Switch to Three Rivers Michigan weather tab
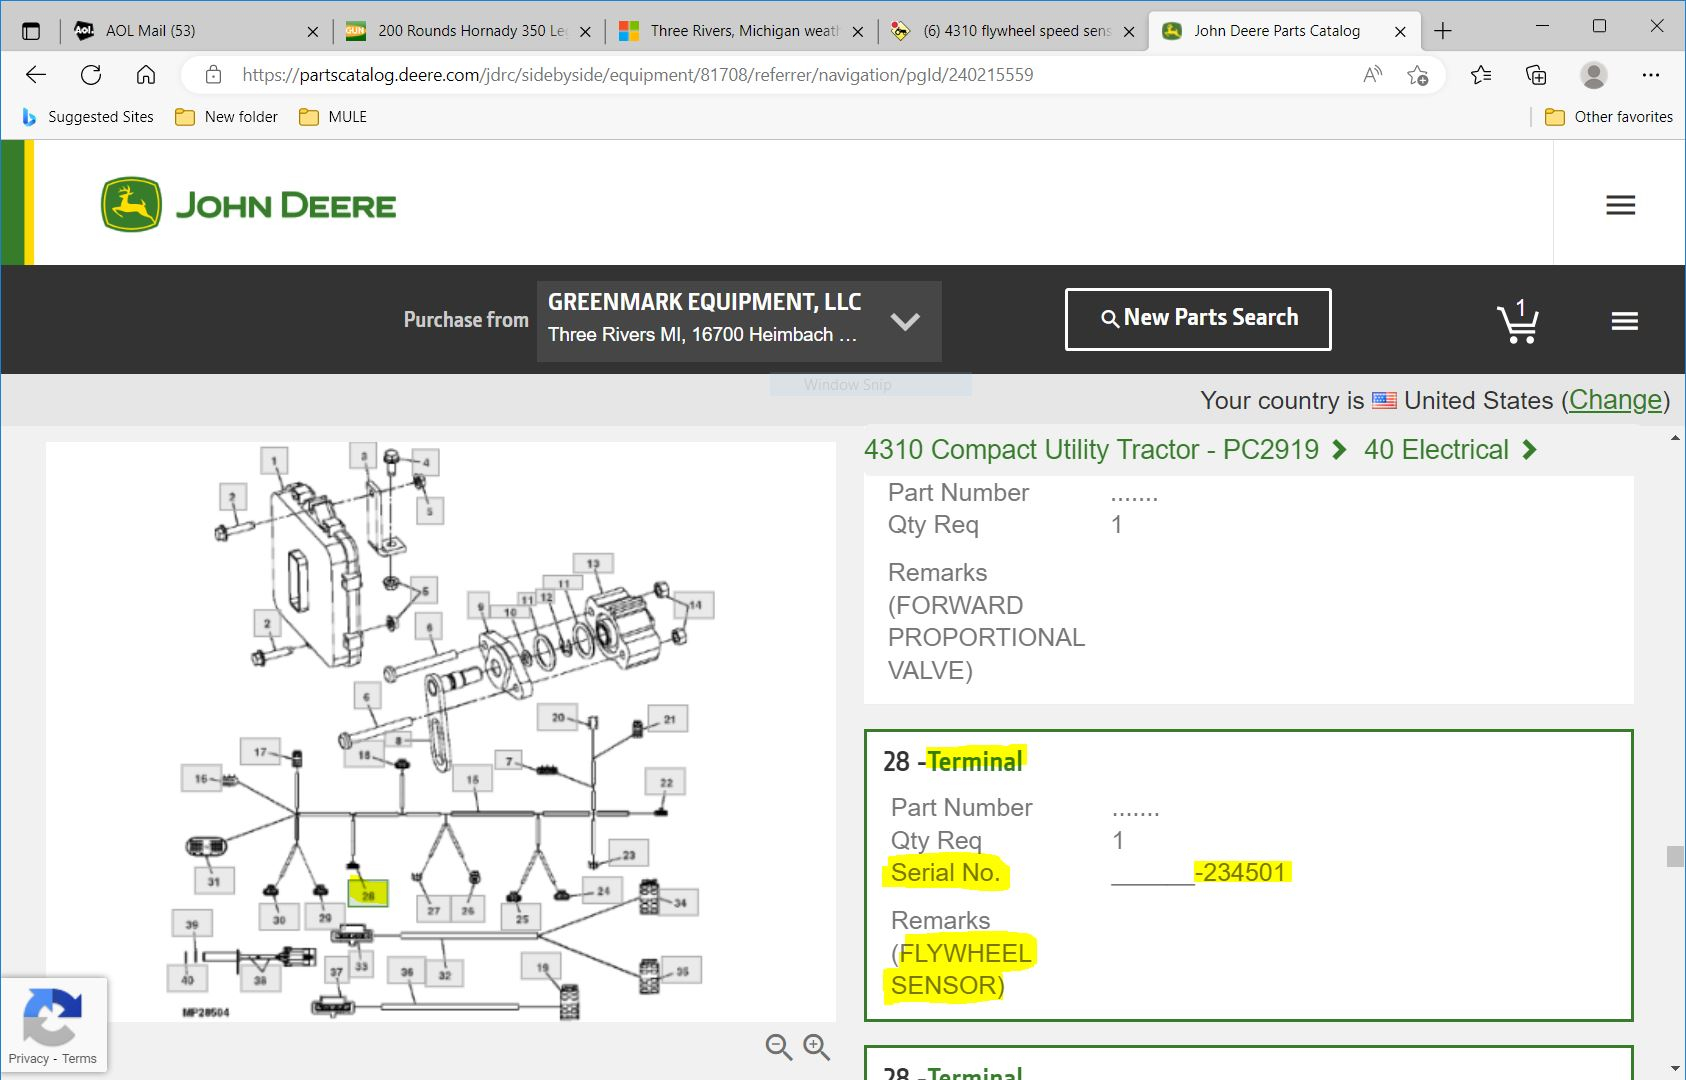 743,31
